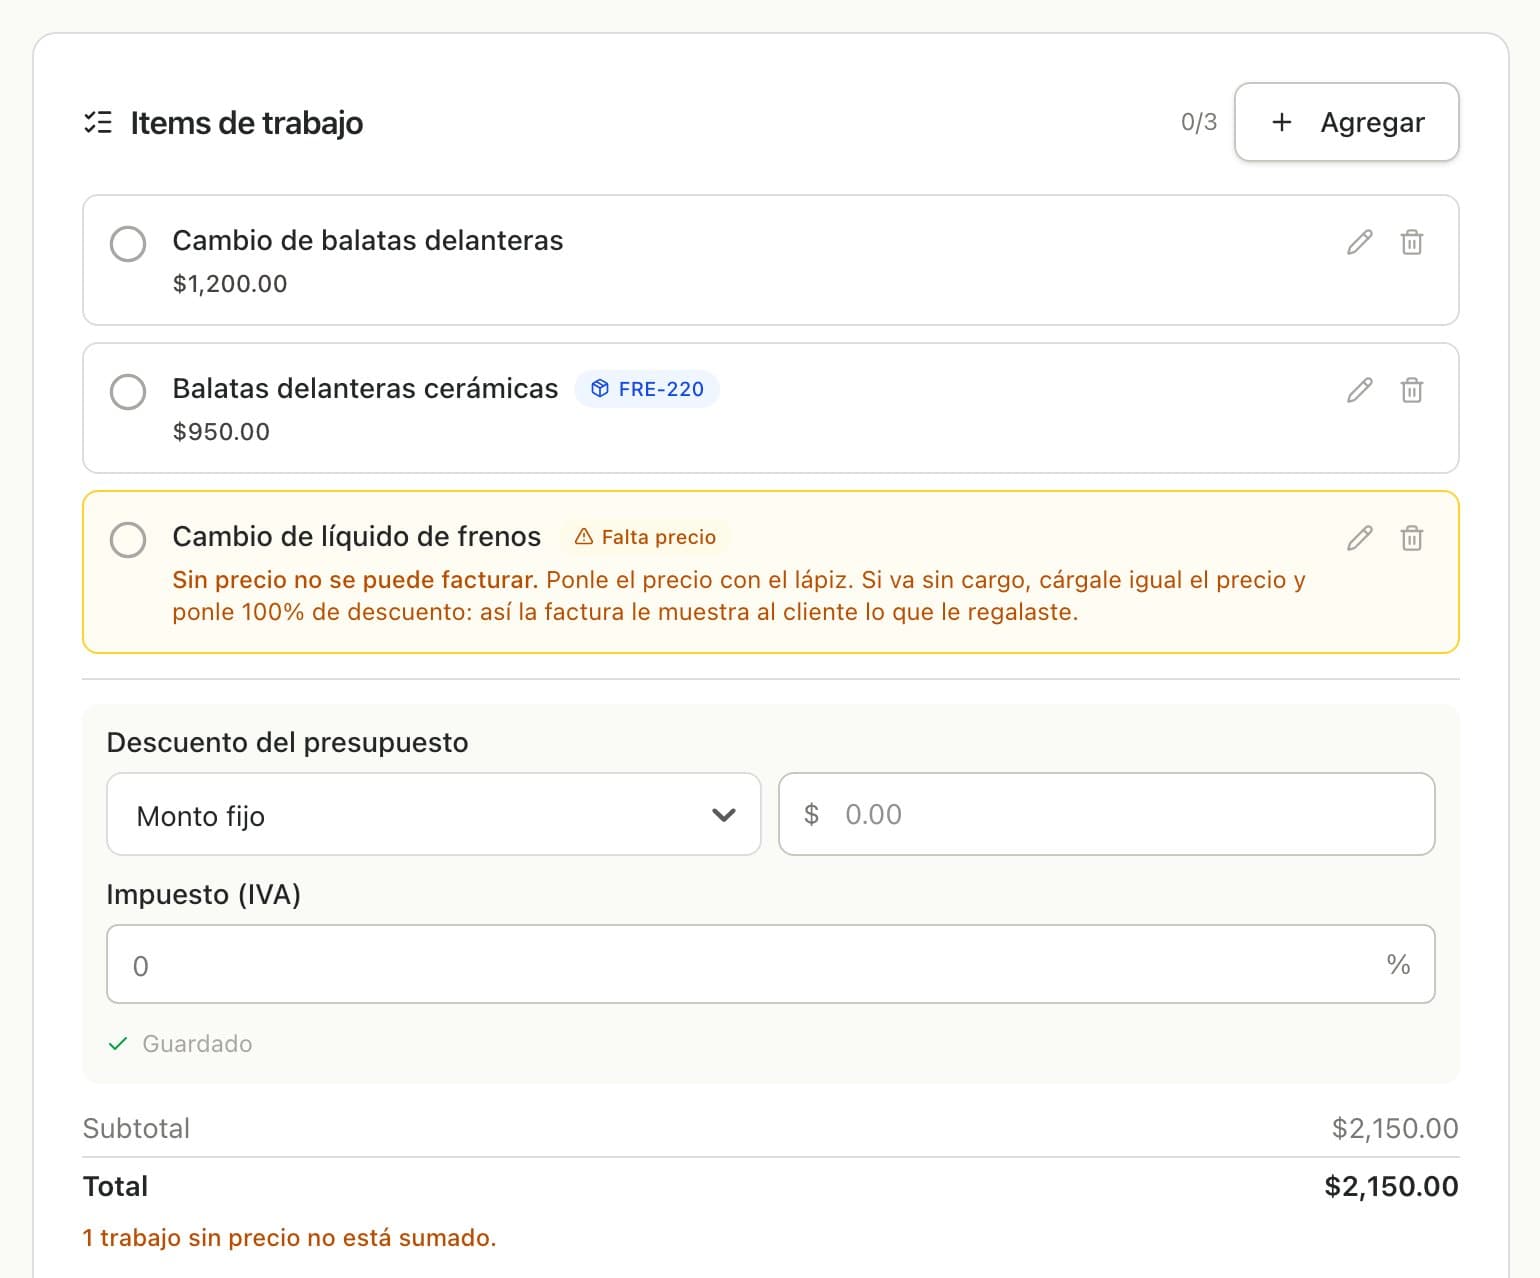The image size is (1540, 1278).
Task: Click the green Guardado check mark
Action: point(118,1044)
